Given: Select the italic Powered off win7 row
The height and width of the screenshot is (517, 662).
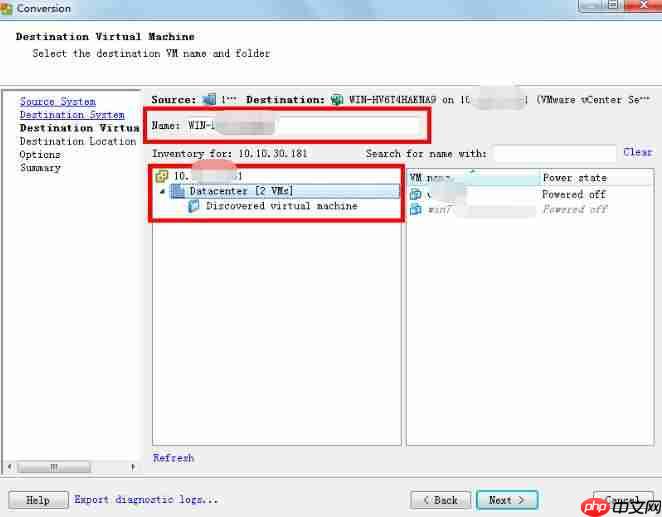Looking at the screenshot, I should (530, 209).
